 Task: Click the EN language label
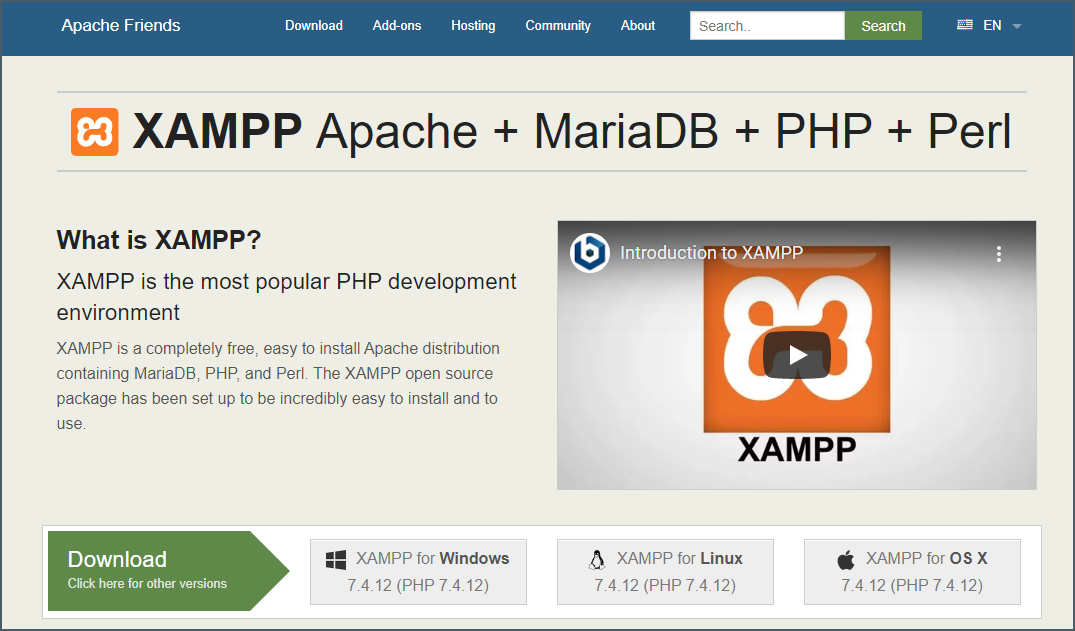992,25
